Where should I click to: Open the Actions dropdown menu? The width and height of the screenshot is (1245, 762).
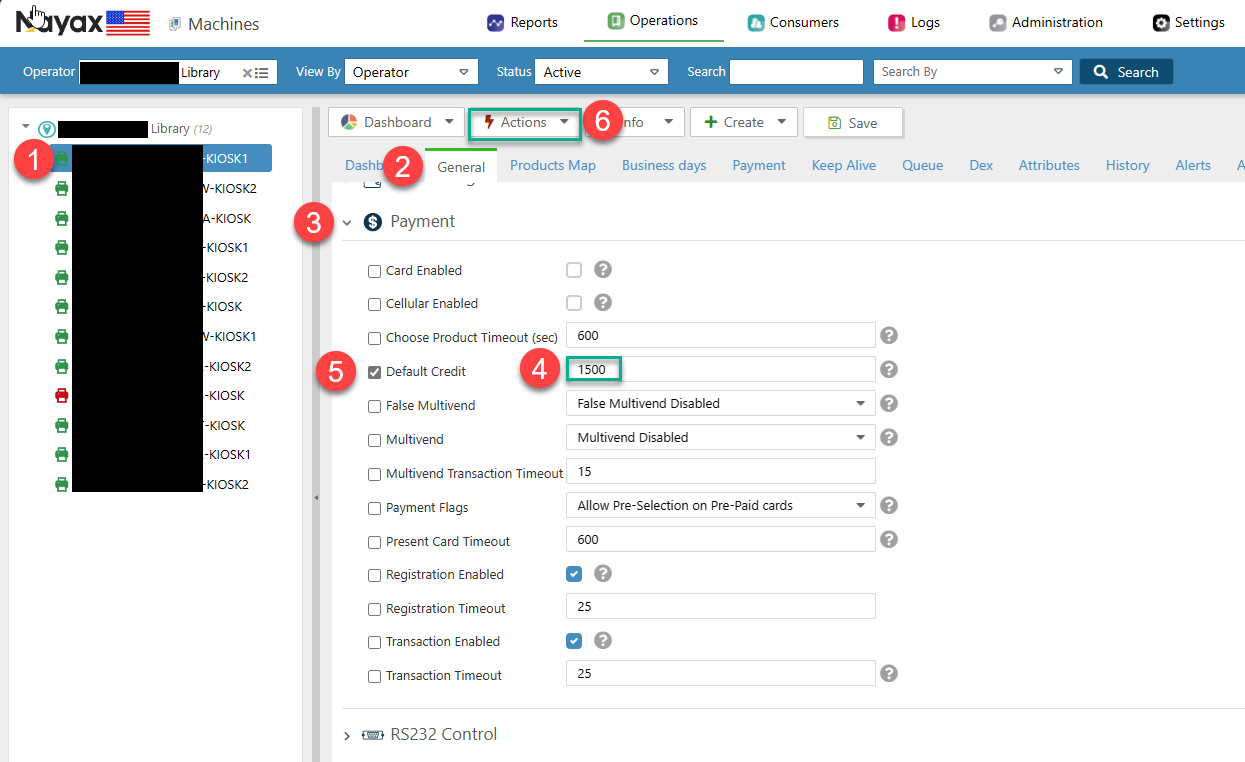pyautogui.click(x=525, y=122)
